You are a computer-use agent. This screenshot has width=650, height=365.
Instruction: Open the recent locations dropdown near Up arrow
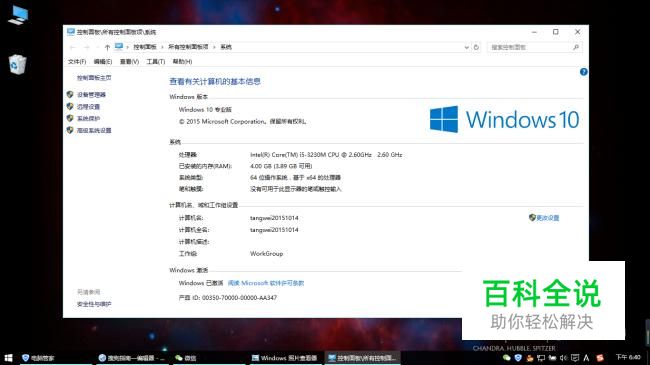[x=97, y=47]
